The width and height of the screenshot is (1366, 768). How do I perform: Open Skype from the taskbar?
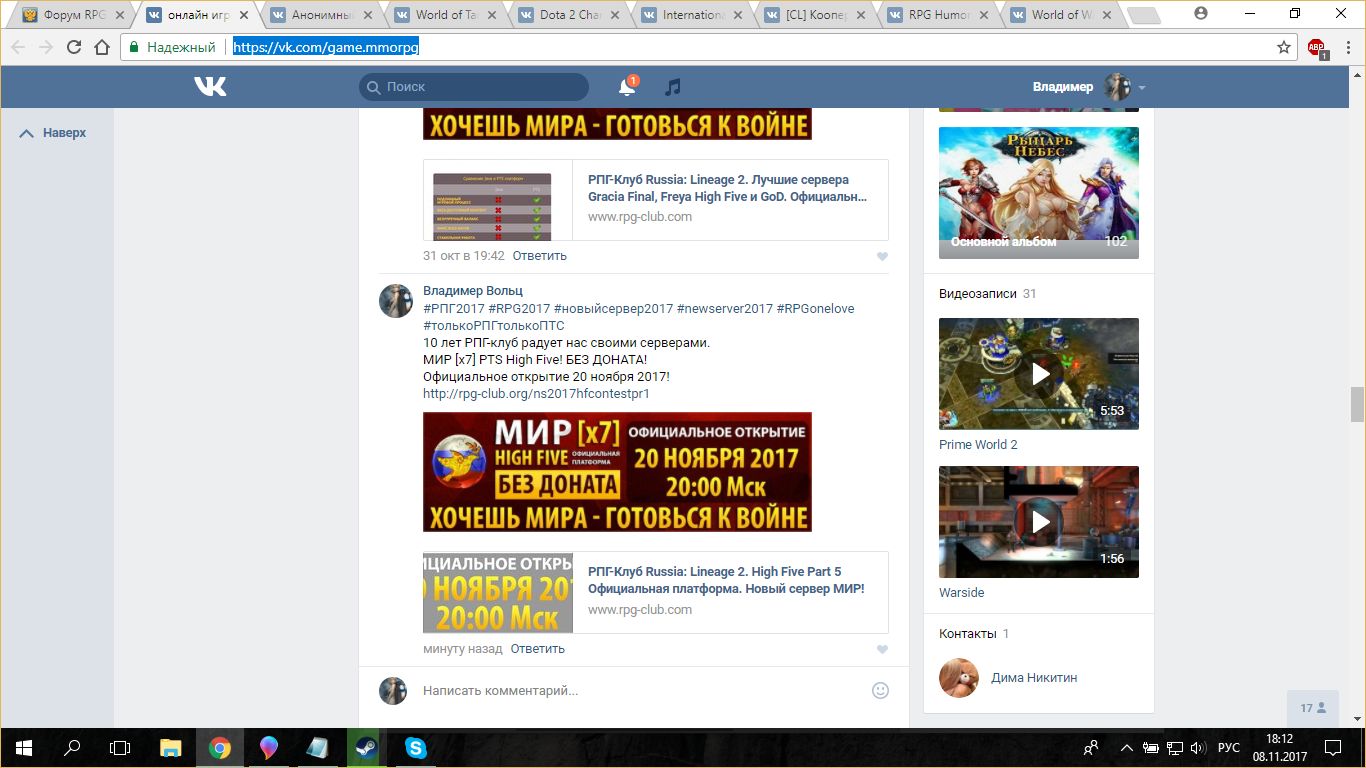click(x=416, y=747)
